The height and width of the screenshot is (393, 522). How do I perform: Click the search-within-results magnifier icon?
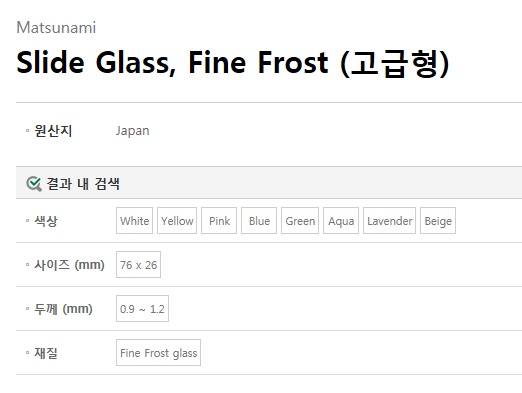click(34, 184)
